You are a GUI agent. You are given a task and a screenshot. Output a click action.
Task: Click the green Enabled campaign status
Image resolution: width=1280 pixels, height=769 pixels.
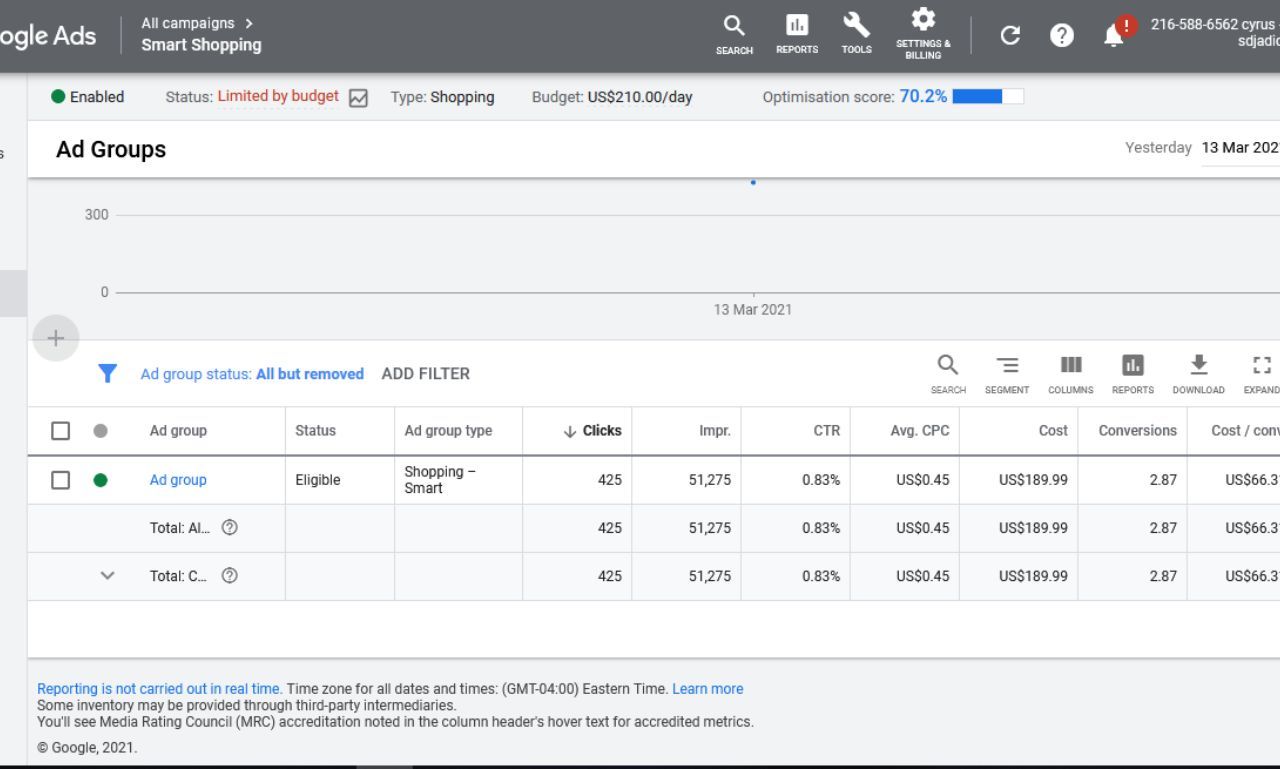tap(88, 97)
